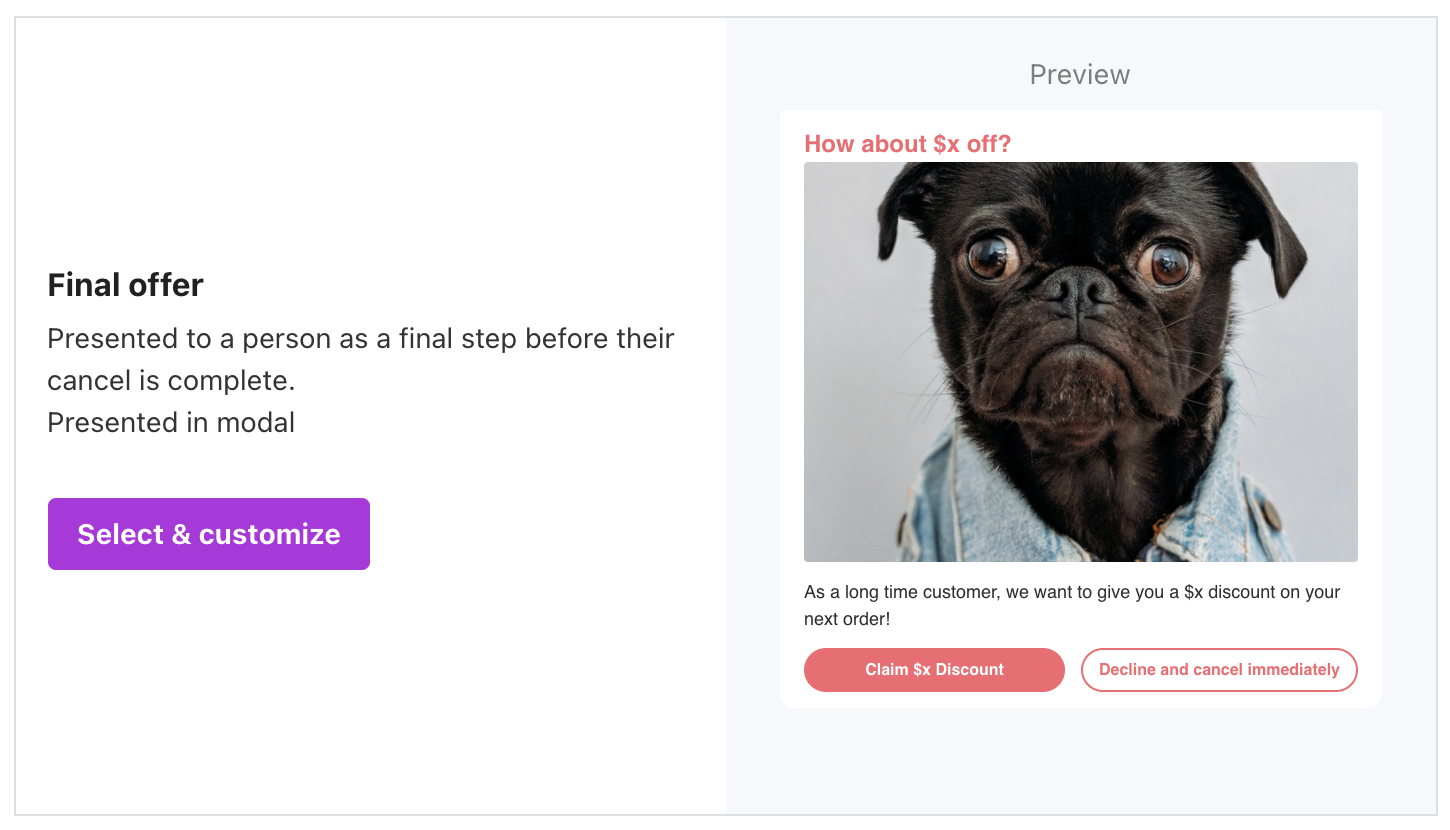Image resolution: width=1450 pixels, height=830 pixels.
Task: Click the 'Presented in modal' text
Action: (171, 422)
